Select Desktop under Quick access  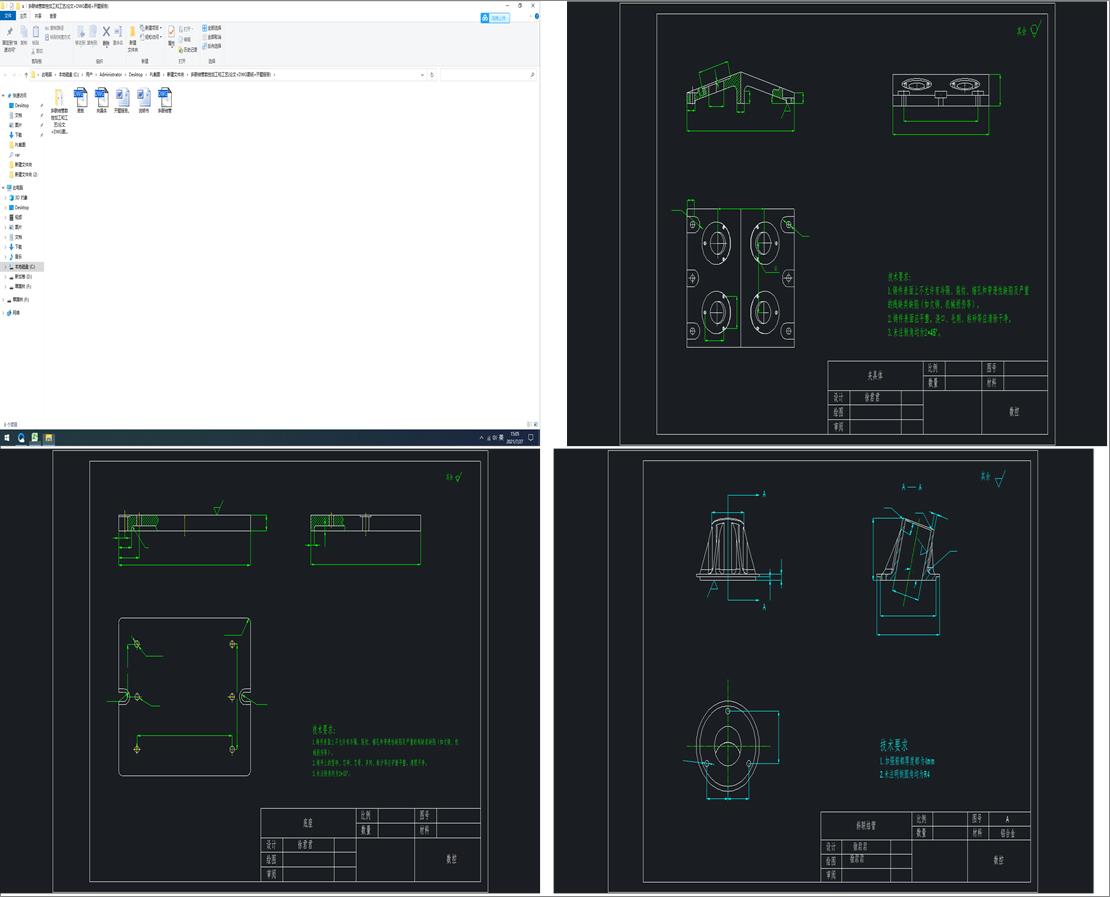coord(21,105)
